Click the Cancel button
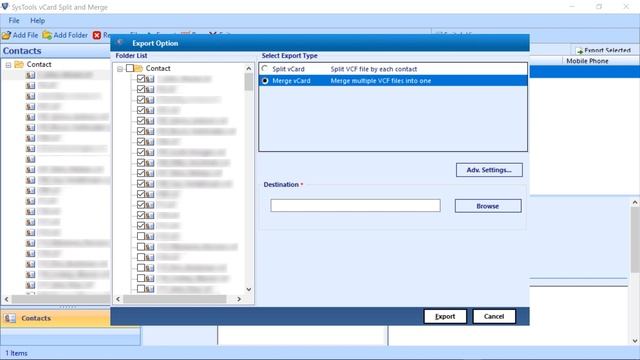The width and height of the screenshot is (640, 360). point(494,316)
